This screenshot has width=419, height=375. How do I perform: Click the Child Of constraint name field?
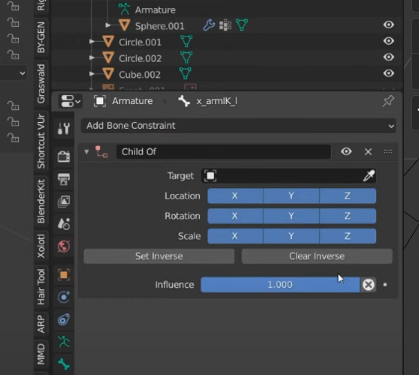point(223,152)
